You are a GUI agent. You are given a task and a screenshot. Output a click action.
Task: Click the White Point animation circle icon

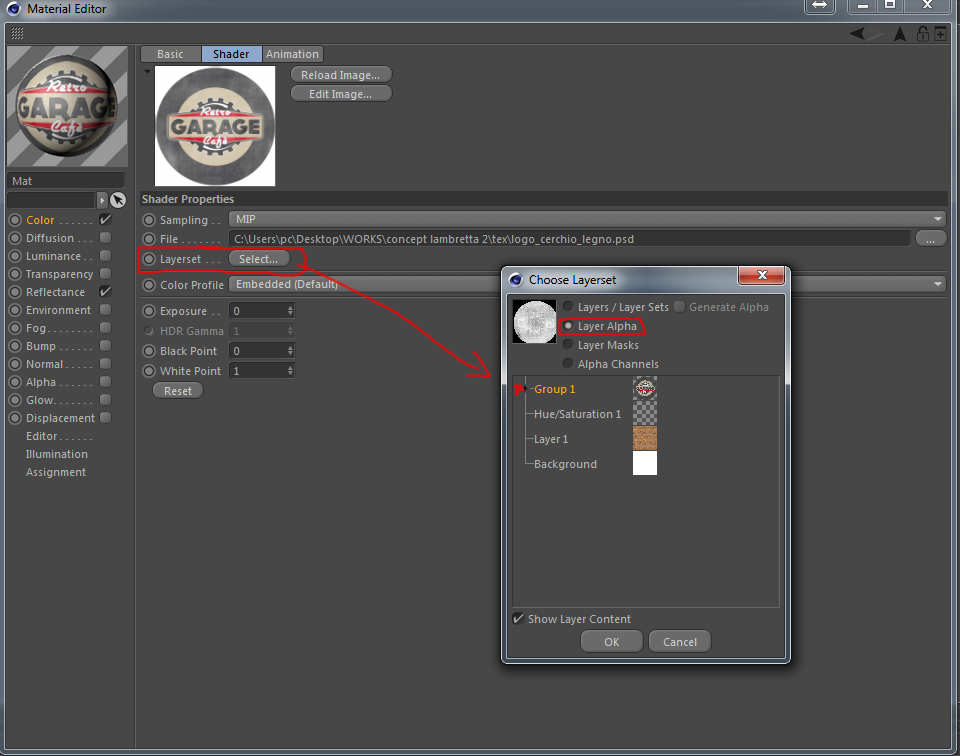[149, 371]
